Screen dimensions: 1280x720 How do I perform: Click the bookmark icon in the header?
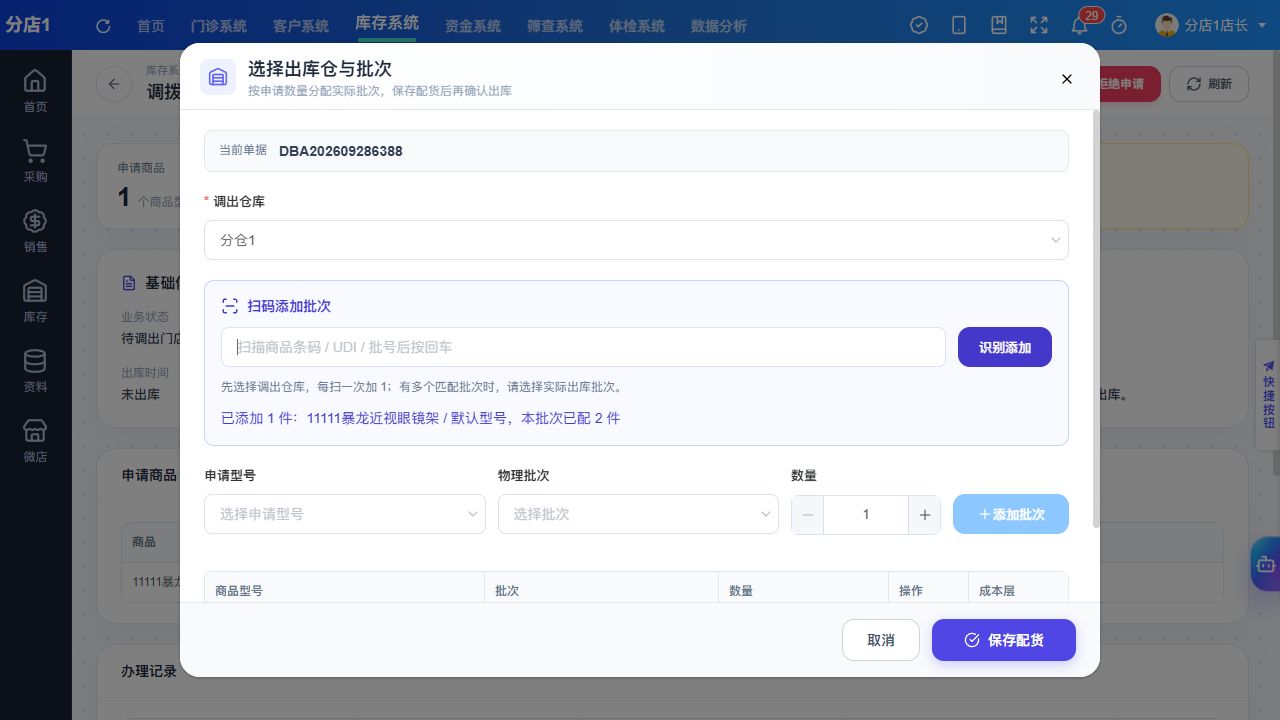coord(999,26)
